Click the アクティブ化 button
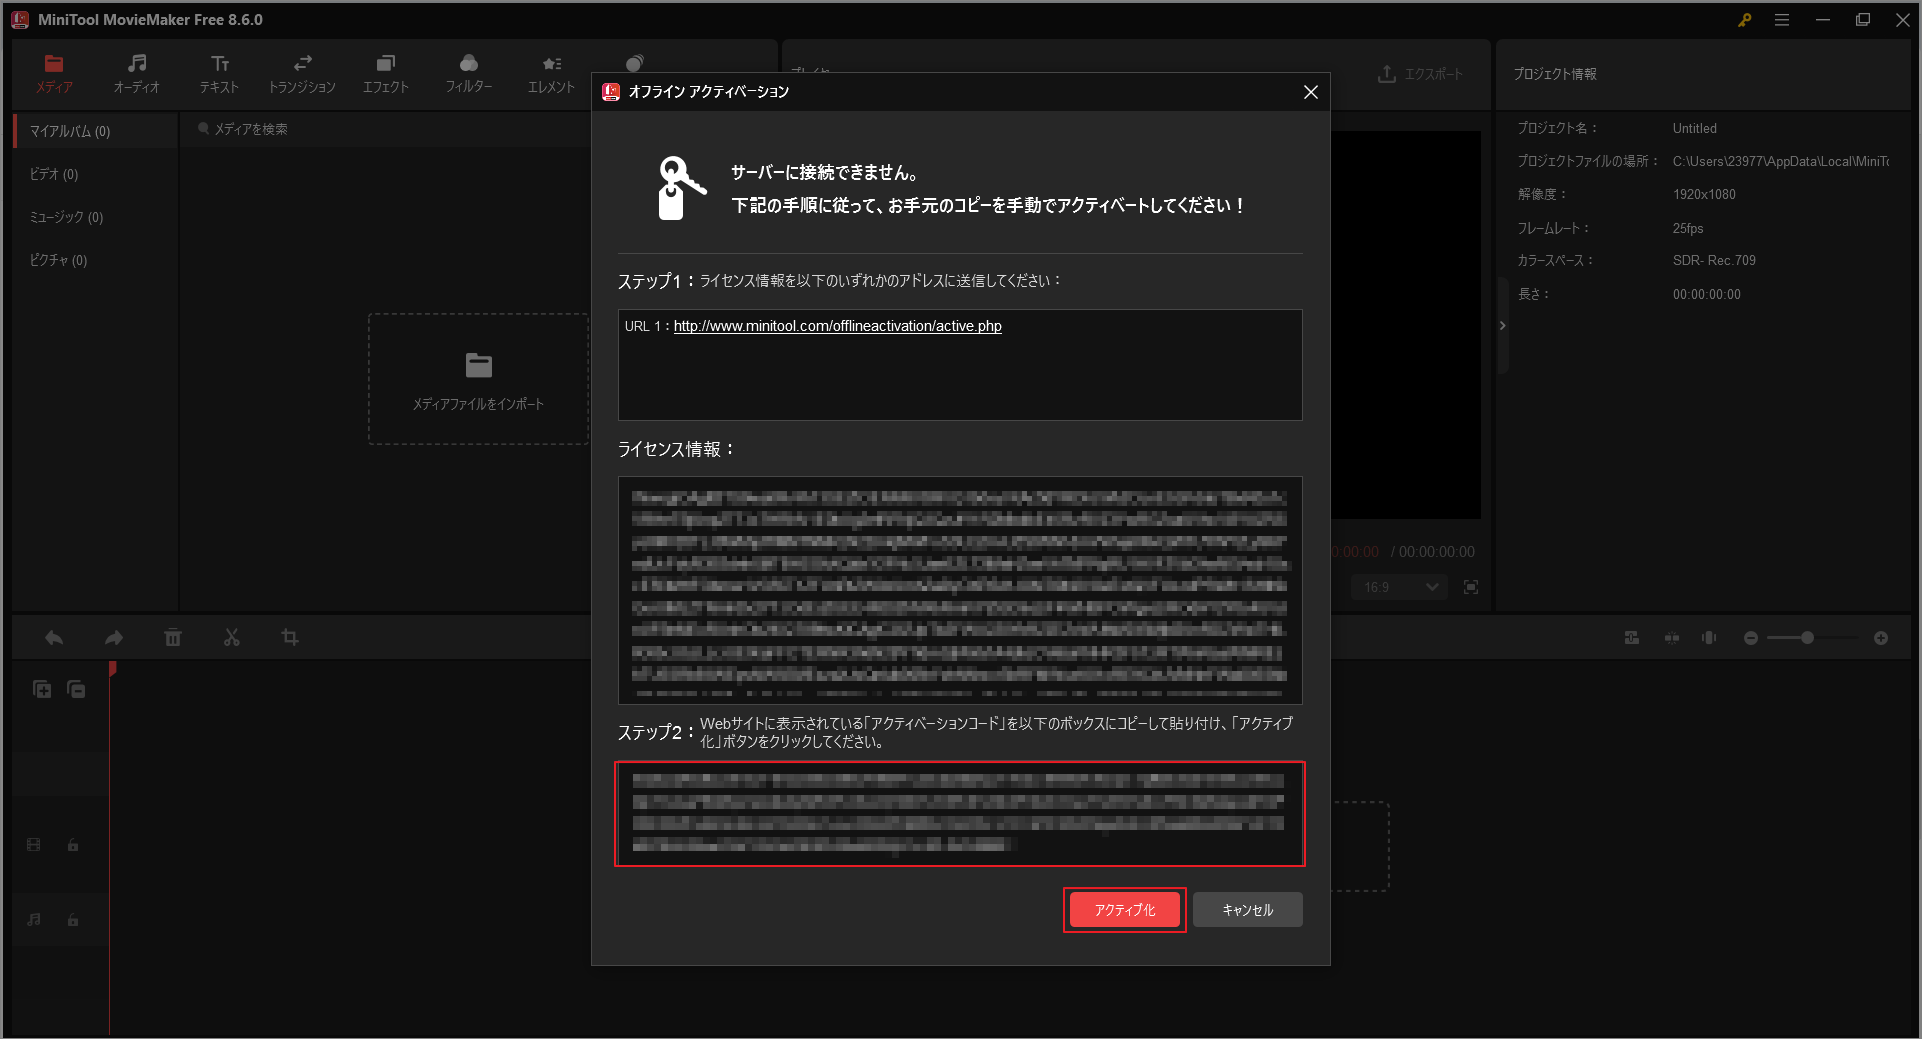Image resolution: width=1922 pixels, height=1039 pixels. [1124, 910]
